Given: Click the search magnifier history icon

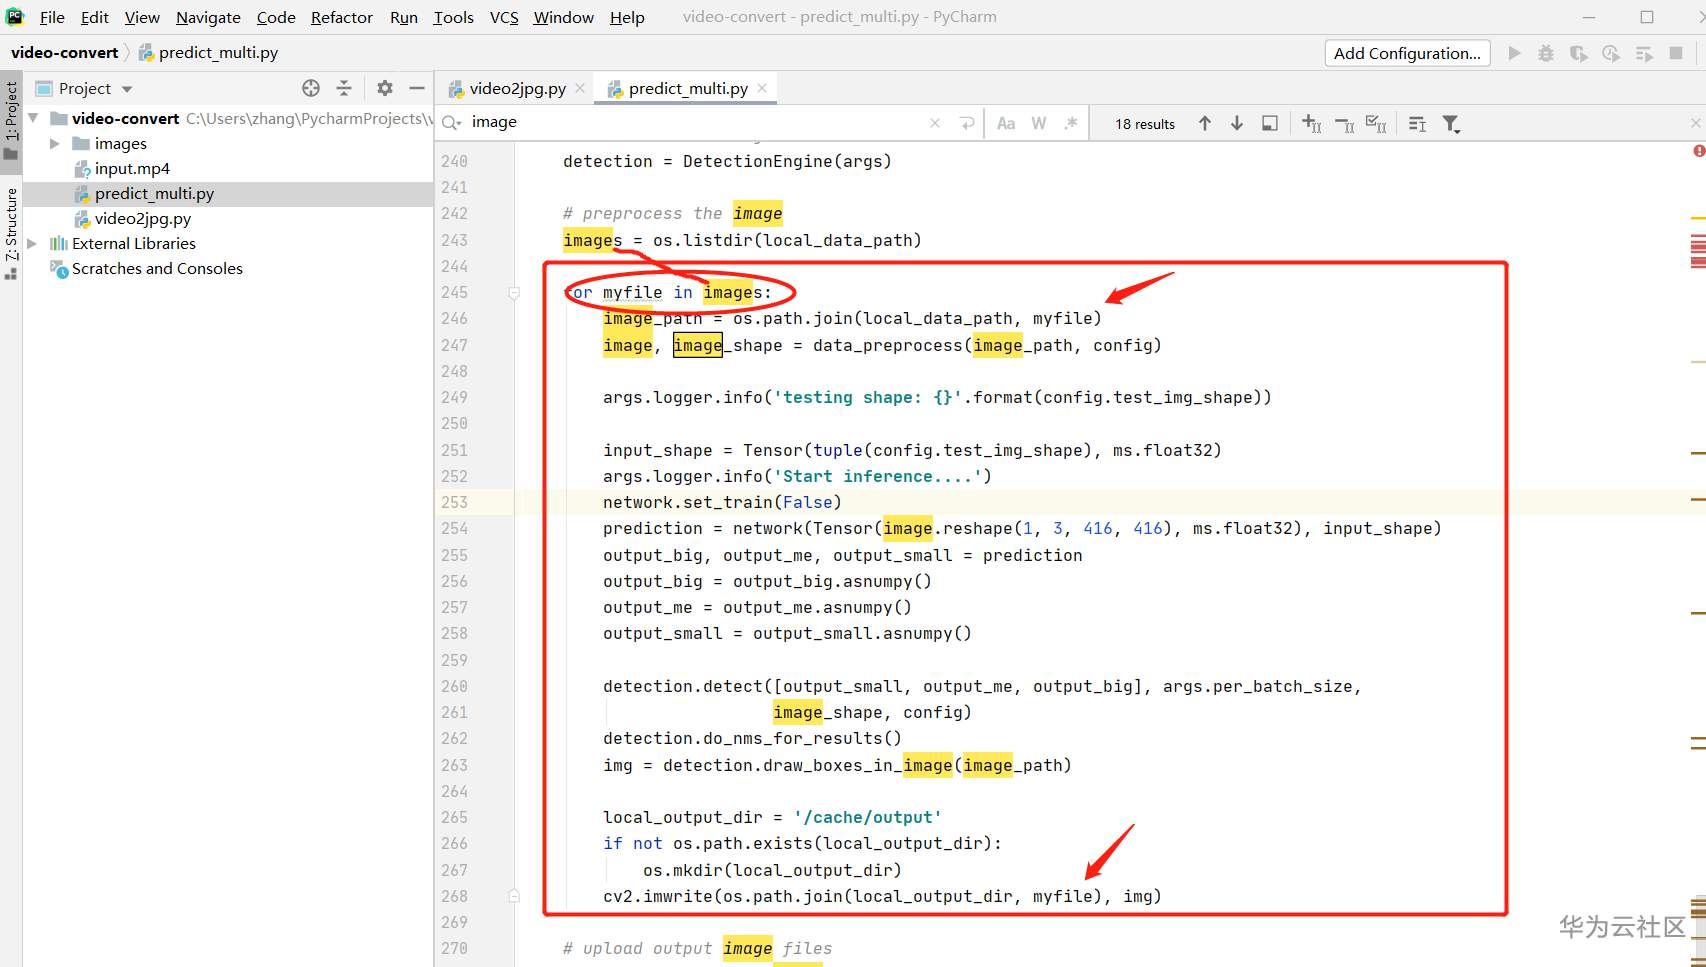Looking at the screenshot, I should [452, 122].
